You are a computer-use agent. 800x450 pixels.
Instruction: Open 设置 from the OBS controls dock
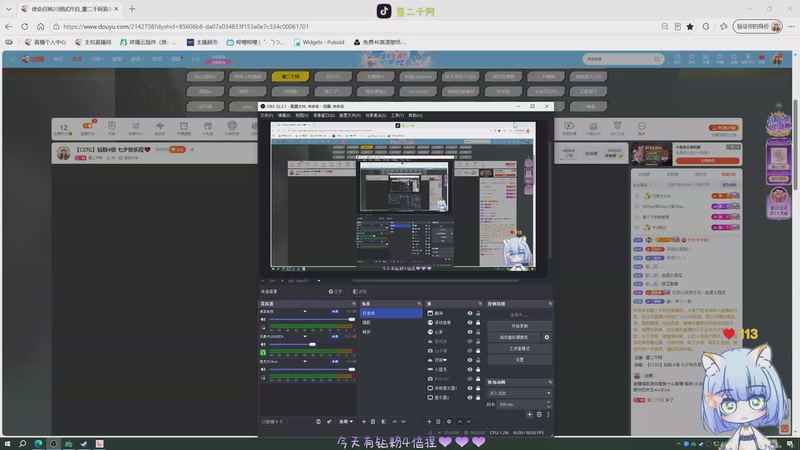pos(519,360)
